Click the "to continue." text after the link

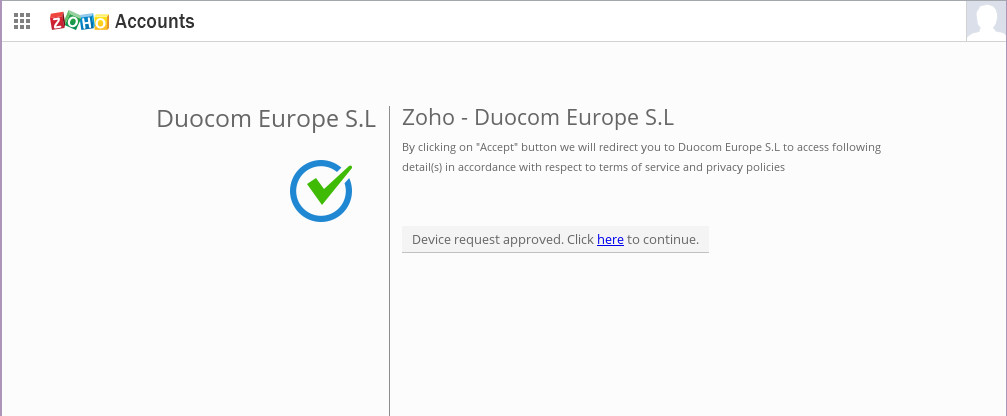click(x=663, y=240)
